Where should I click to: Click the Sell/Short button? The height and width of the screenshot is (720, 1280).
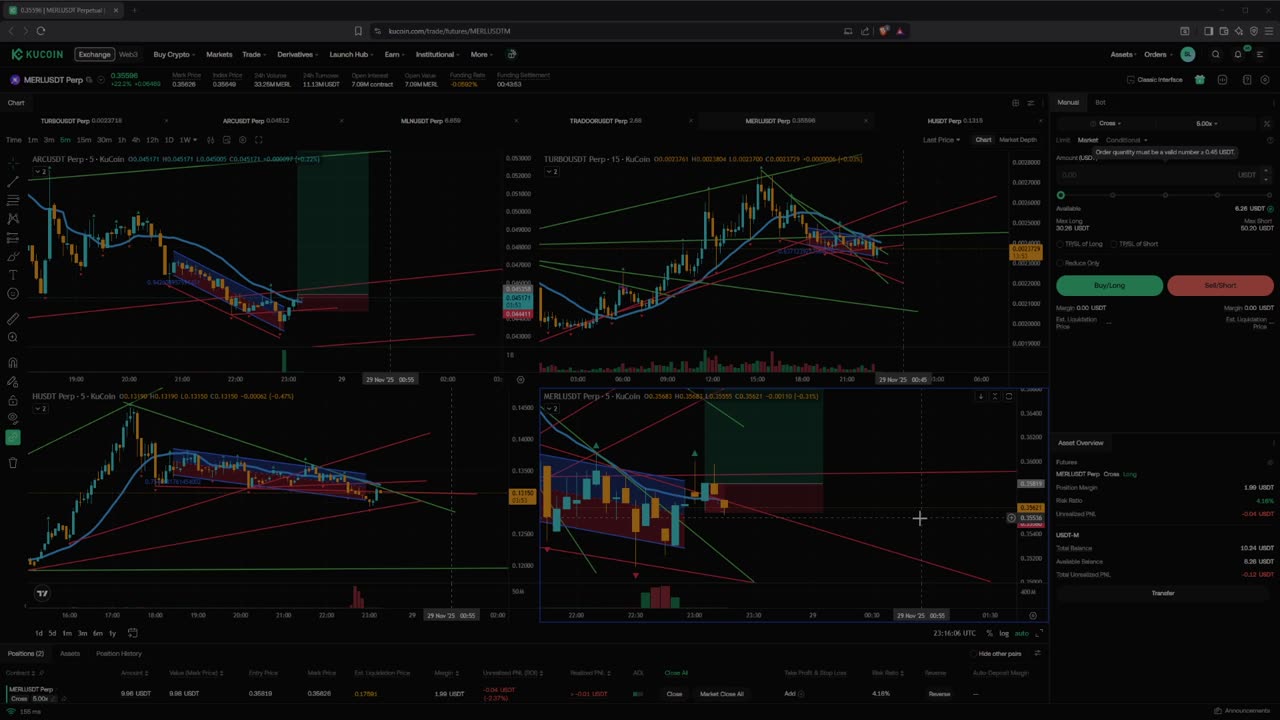pyautogui.click(x=1220, y=286)
